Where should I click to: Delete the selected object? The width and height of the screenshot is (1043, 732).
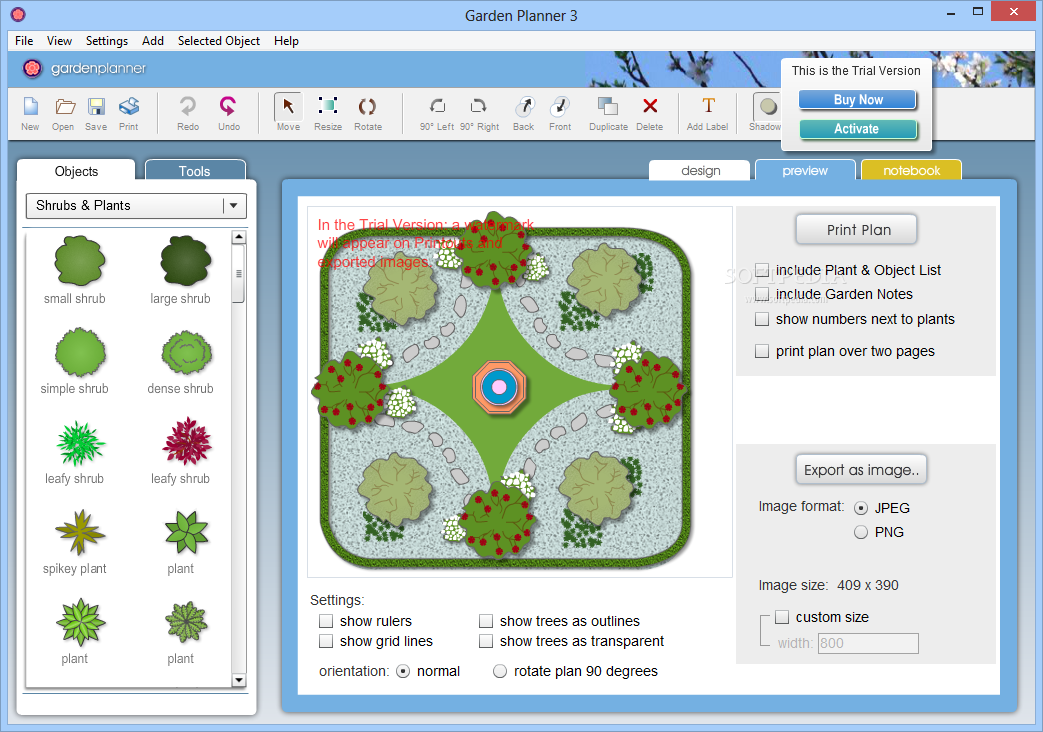[650, 113]
